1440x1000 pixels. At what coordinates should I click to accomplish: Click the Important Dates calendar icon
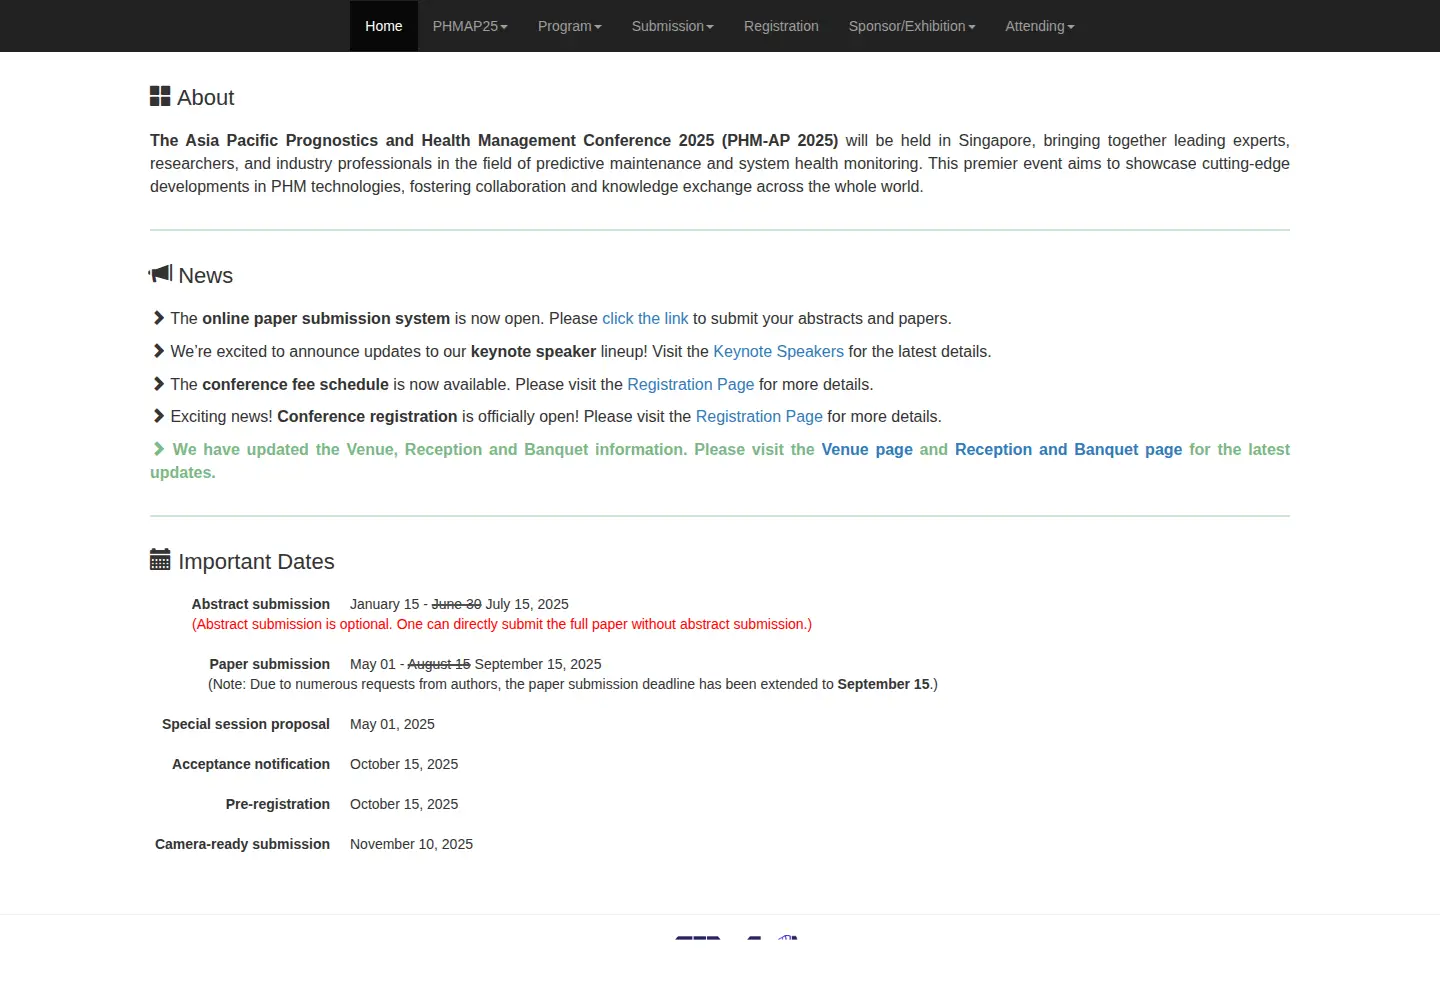click(x=160, y=560)
